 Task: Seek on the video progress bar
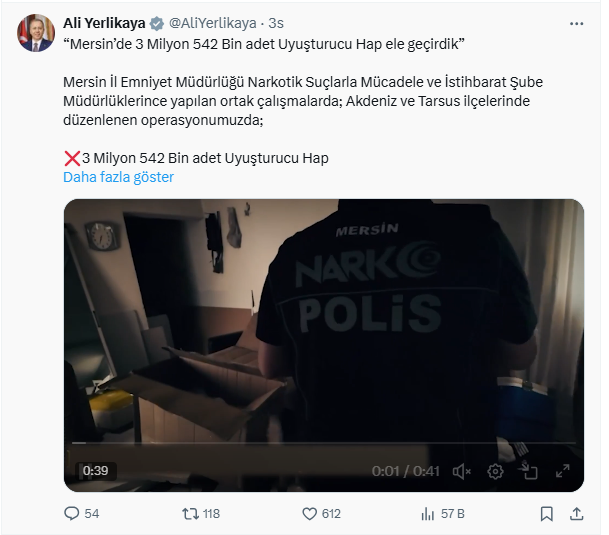pos(324,443)
